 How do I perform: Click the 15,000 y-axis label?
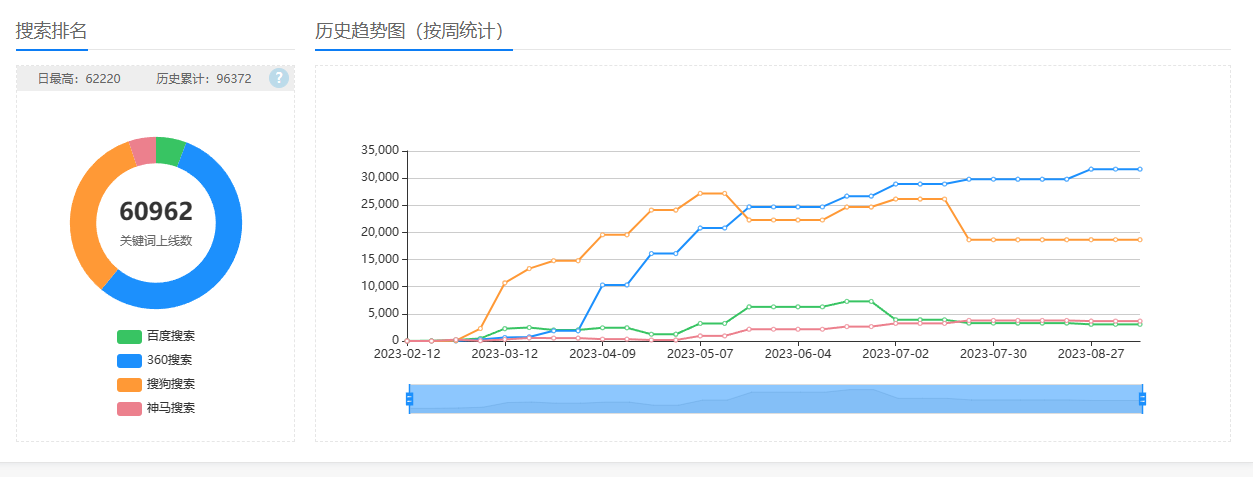[379, 259]
